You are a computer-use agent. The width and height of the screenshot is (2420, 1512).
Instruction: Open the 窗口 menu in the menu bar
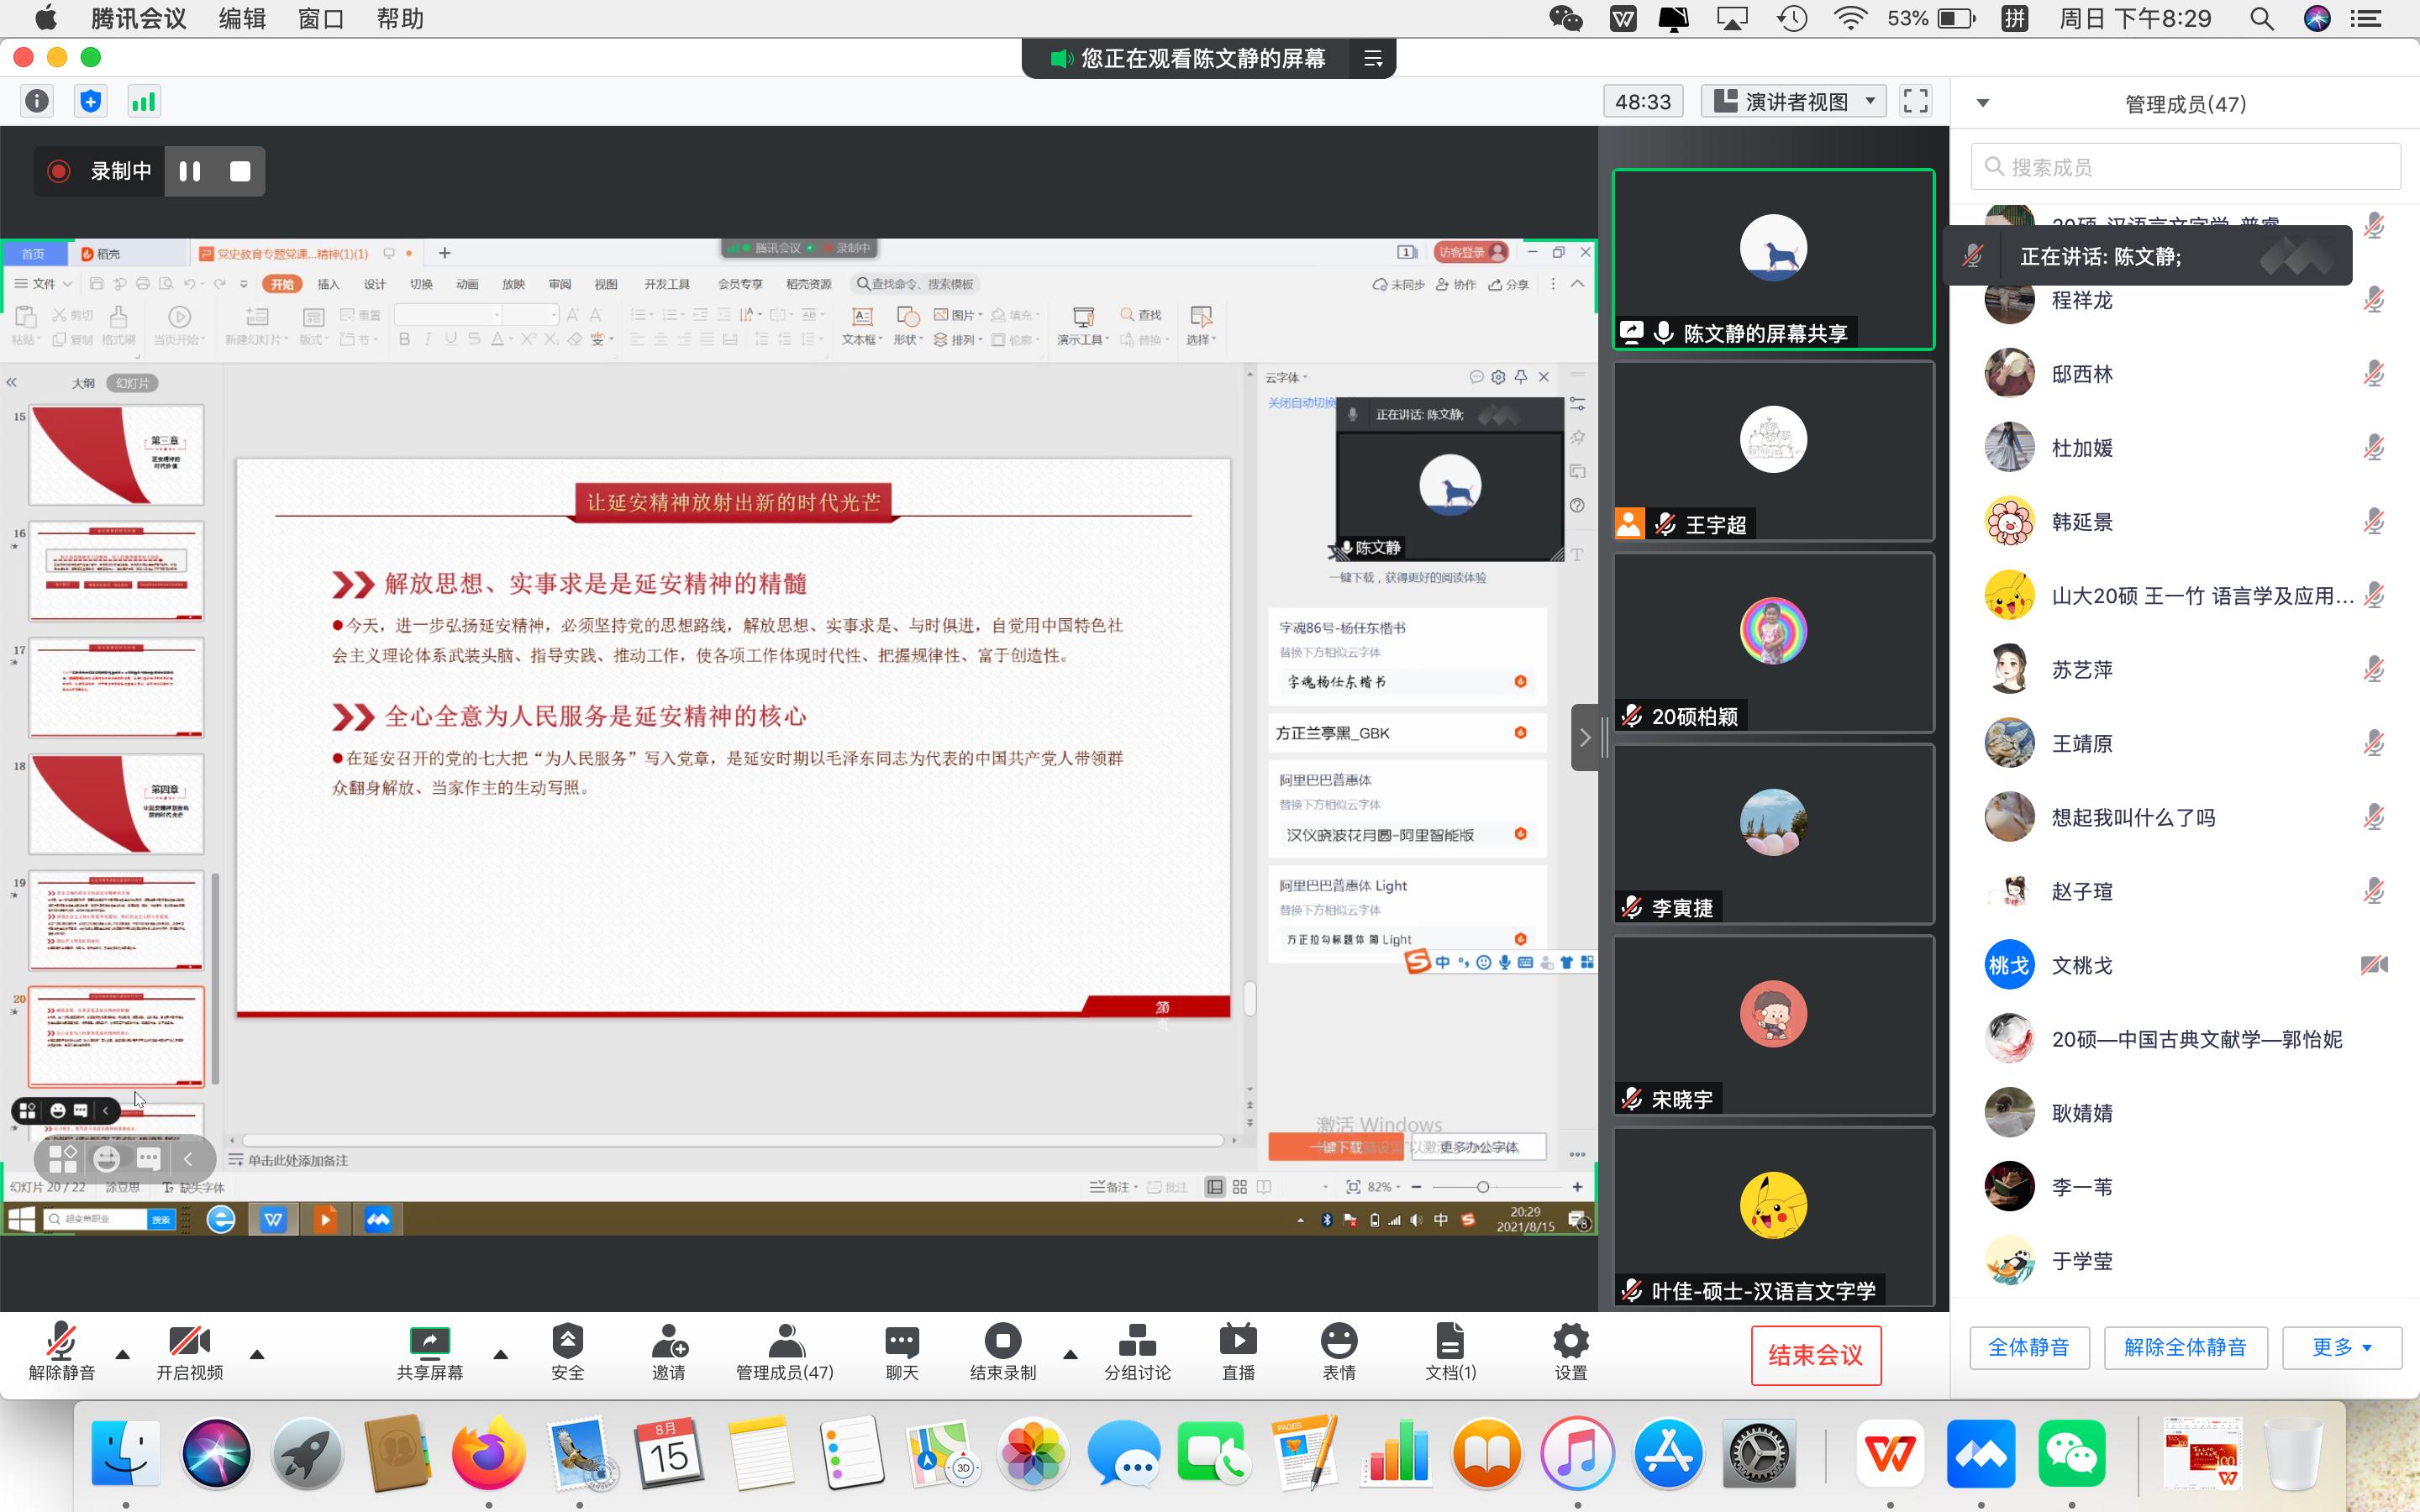(x=321, y=19)
